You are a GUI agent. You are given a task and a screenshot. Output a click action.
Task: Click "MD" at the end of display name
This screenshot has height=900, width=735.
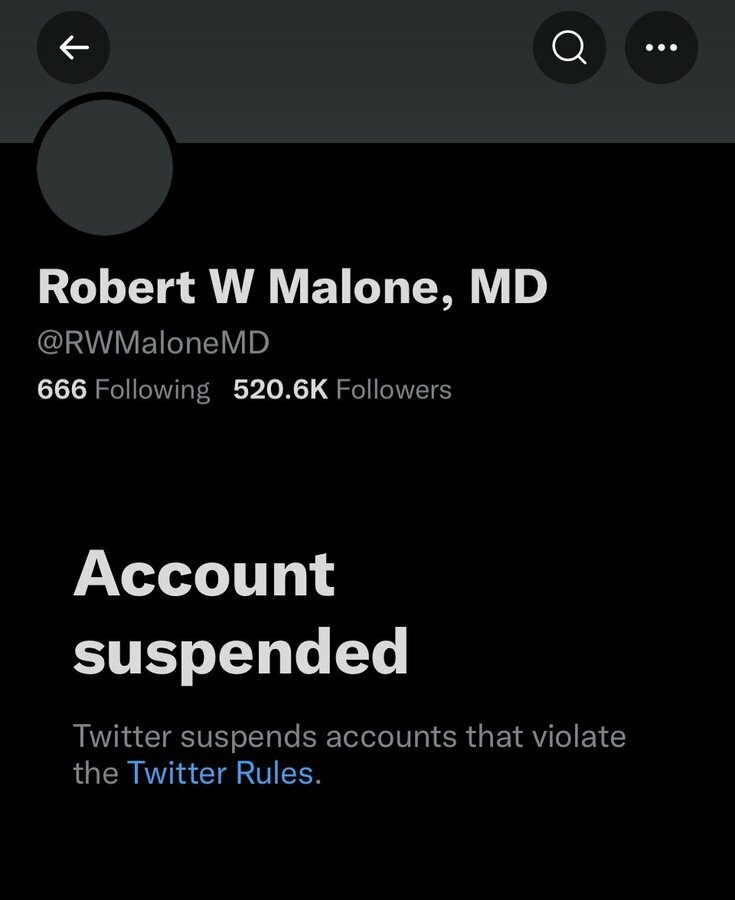509,287
